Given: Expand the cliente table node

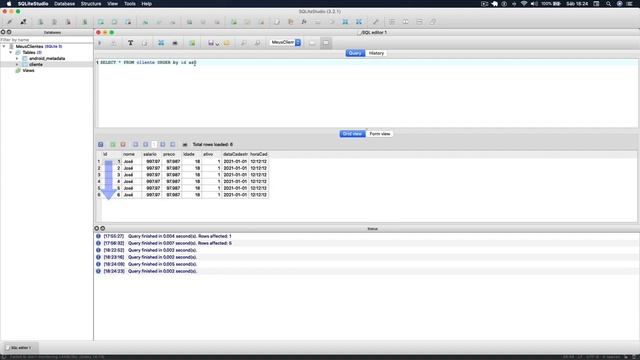Looking at the screenshot, I should (17, 64).
